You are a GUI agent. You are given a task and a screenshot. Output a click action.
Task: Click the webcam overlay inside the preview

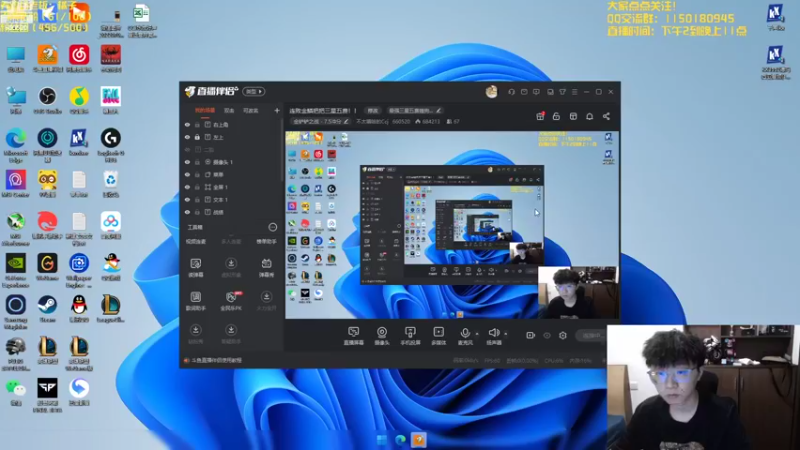point(577,292)
